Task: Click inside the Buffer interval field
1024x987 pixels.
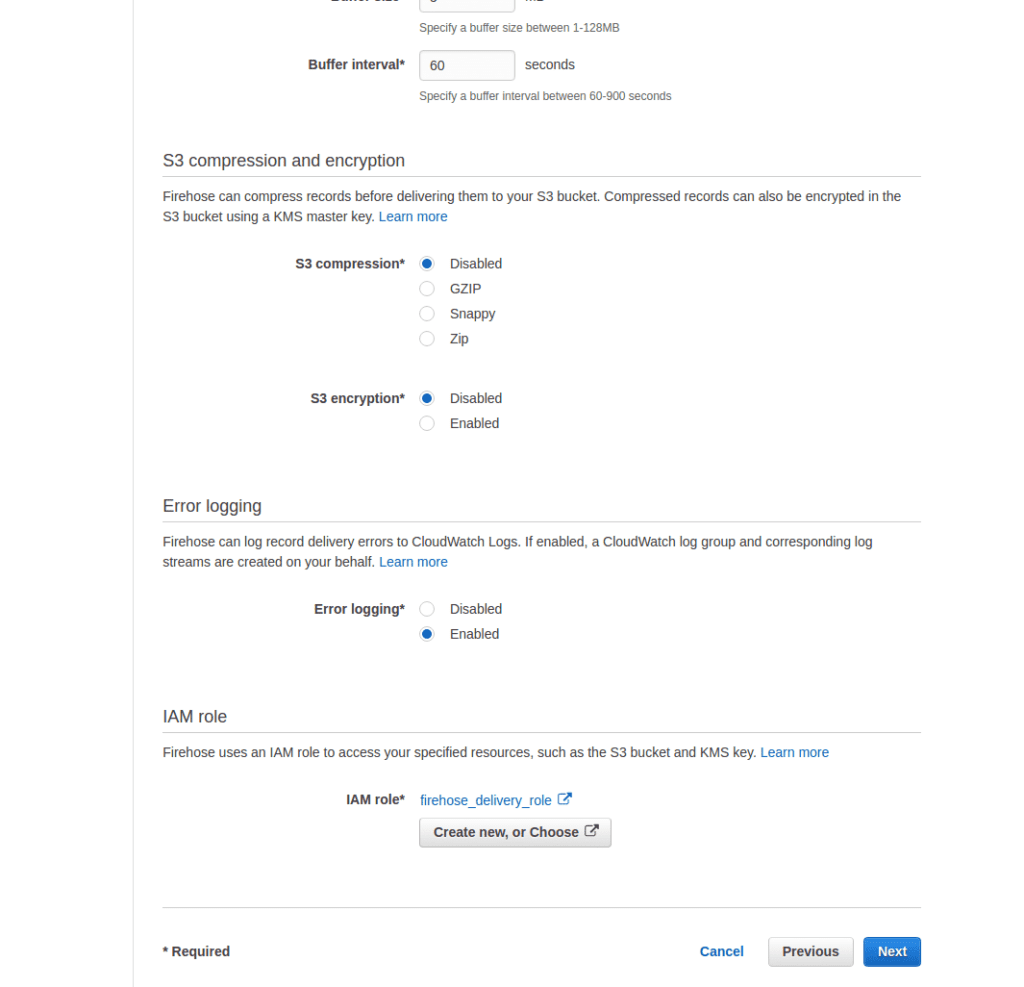Action: (x=466, y=65)
